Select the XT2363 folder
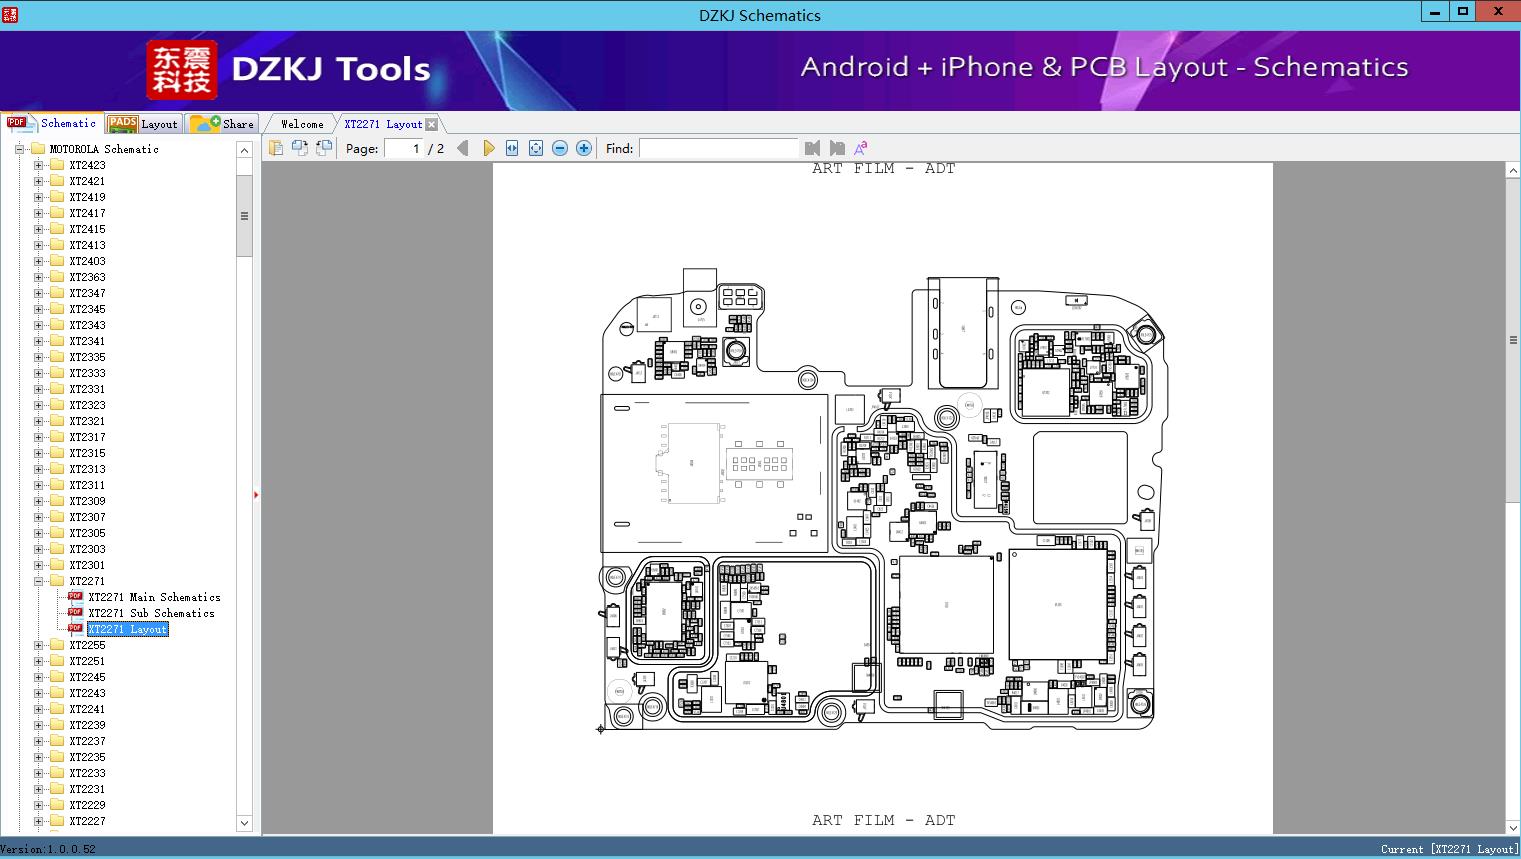The image size is (1521, 859). (x=87, y=277)
